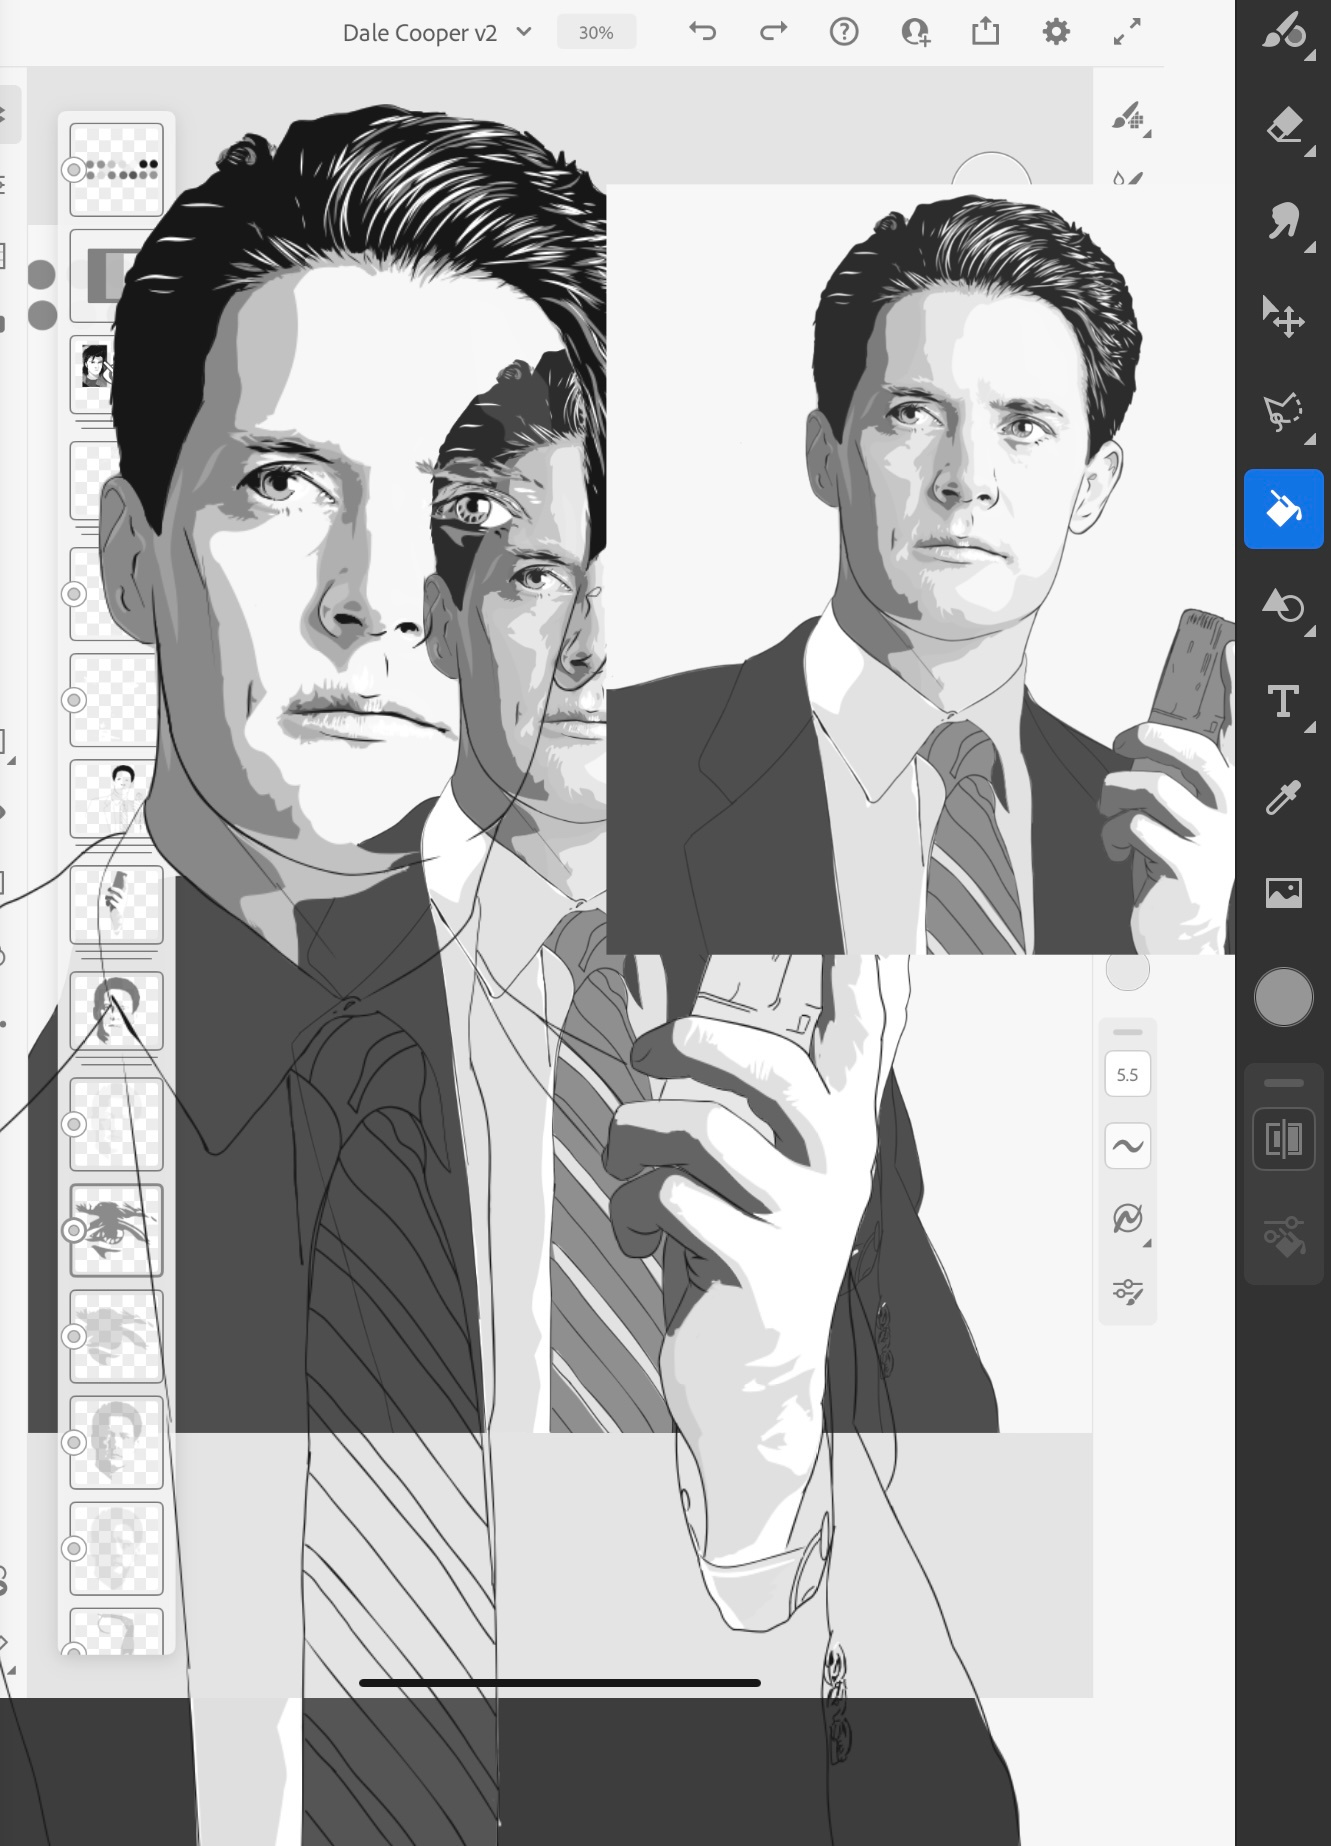Select pixel brushes in inner toolbar
Viewport: 1331px width, 1846px height.
coord(1129,118)
